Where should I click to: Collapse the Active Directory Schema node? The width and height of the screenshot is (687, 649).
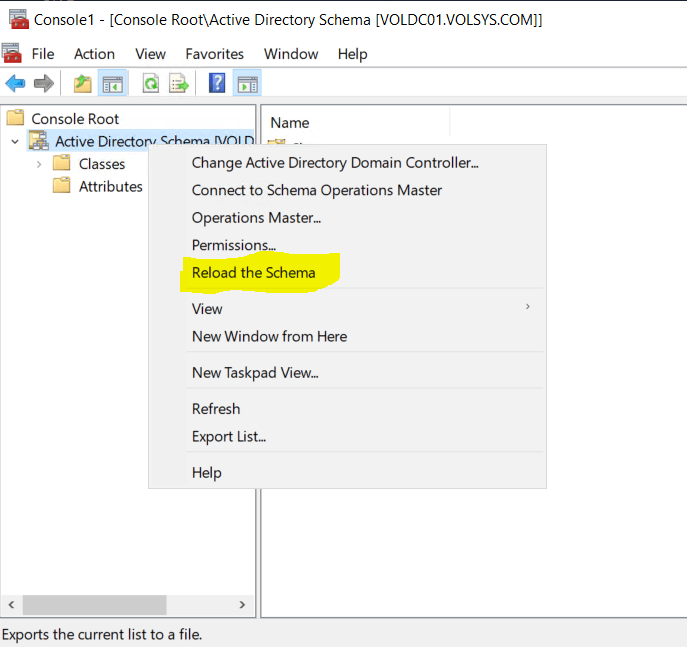coord(15,142)
